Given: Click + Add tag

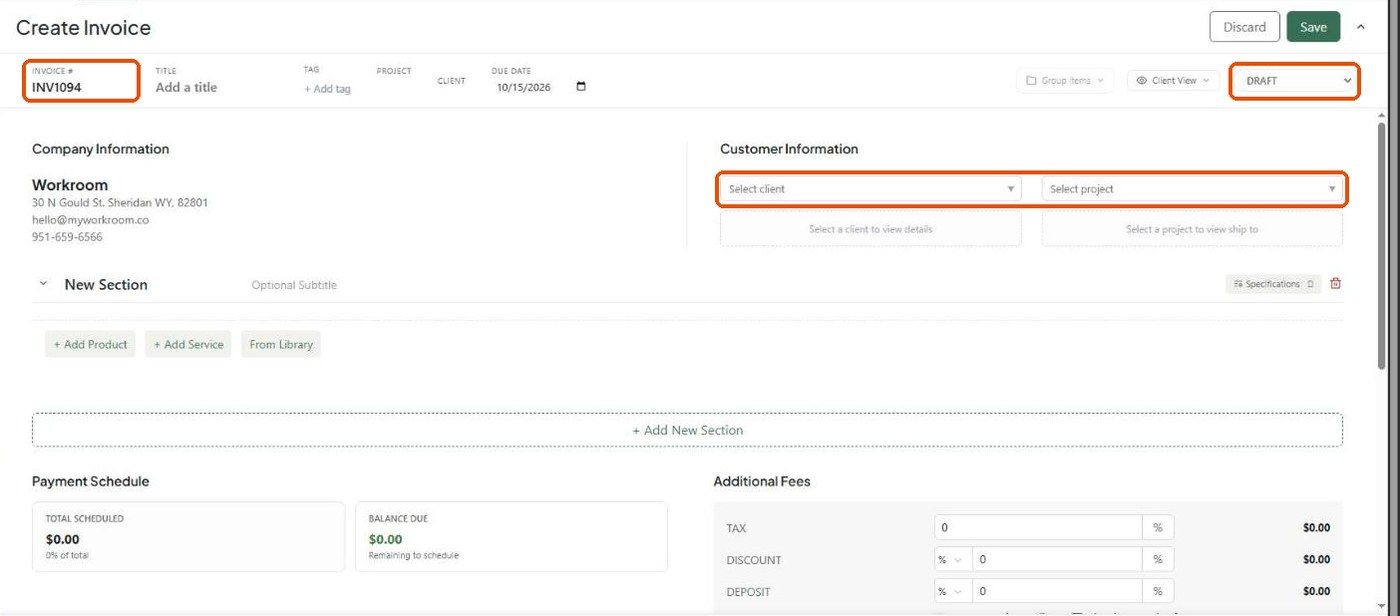Looking at the screenshot, I should pos(327,89).
